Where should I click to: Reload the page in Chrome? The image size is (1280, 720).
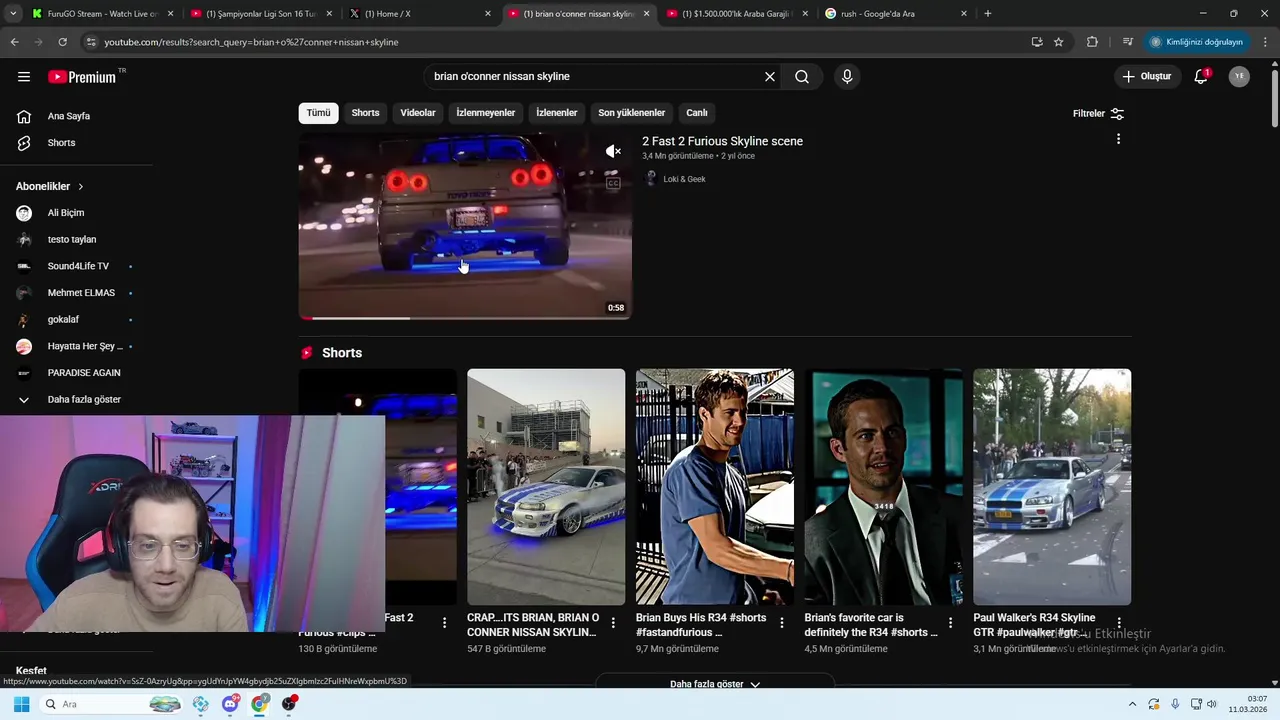coord(62,42)
